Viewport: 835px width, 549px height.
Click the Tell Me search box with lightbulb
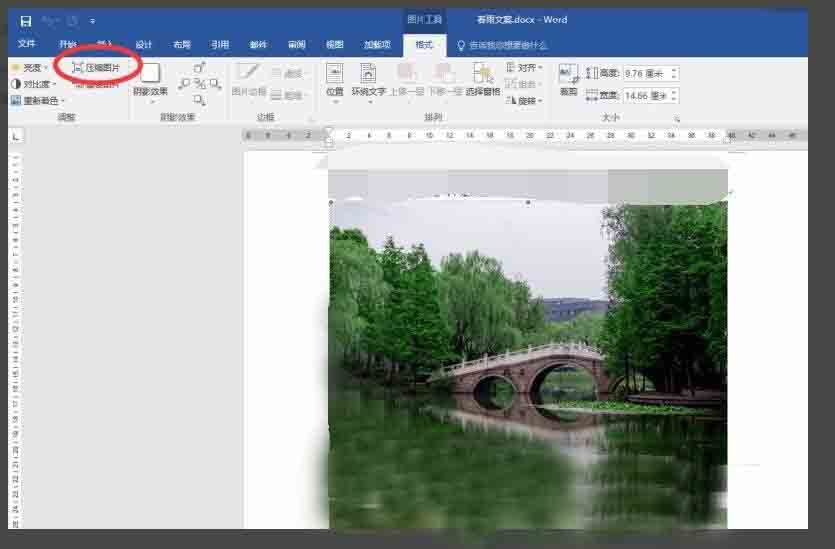click(502, 45)
